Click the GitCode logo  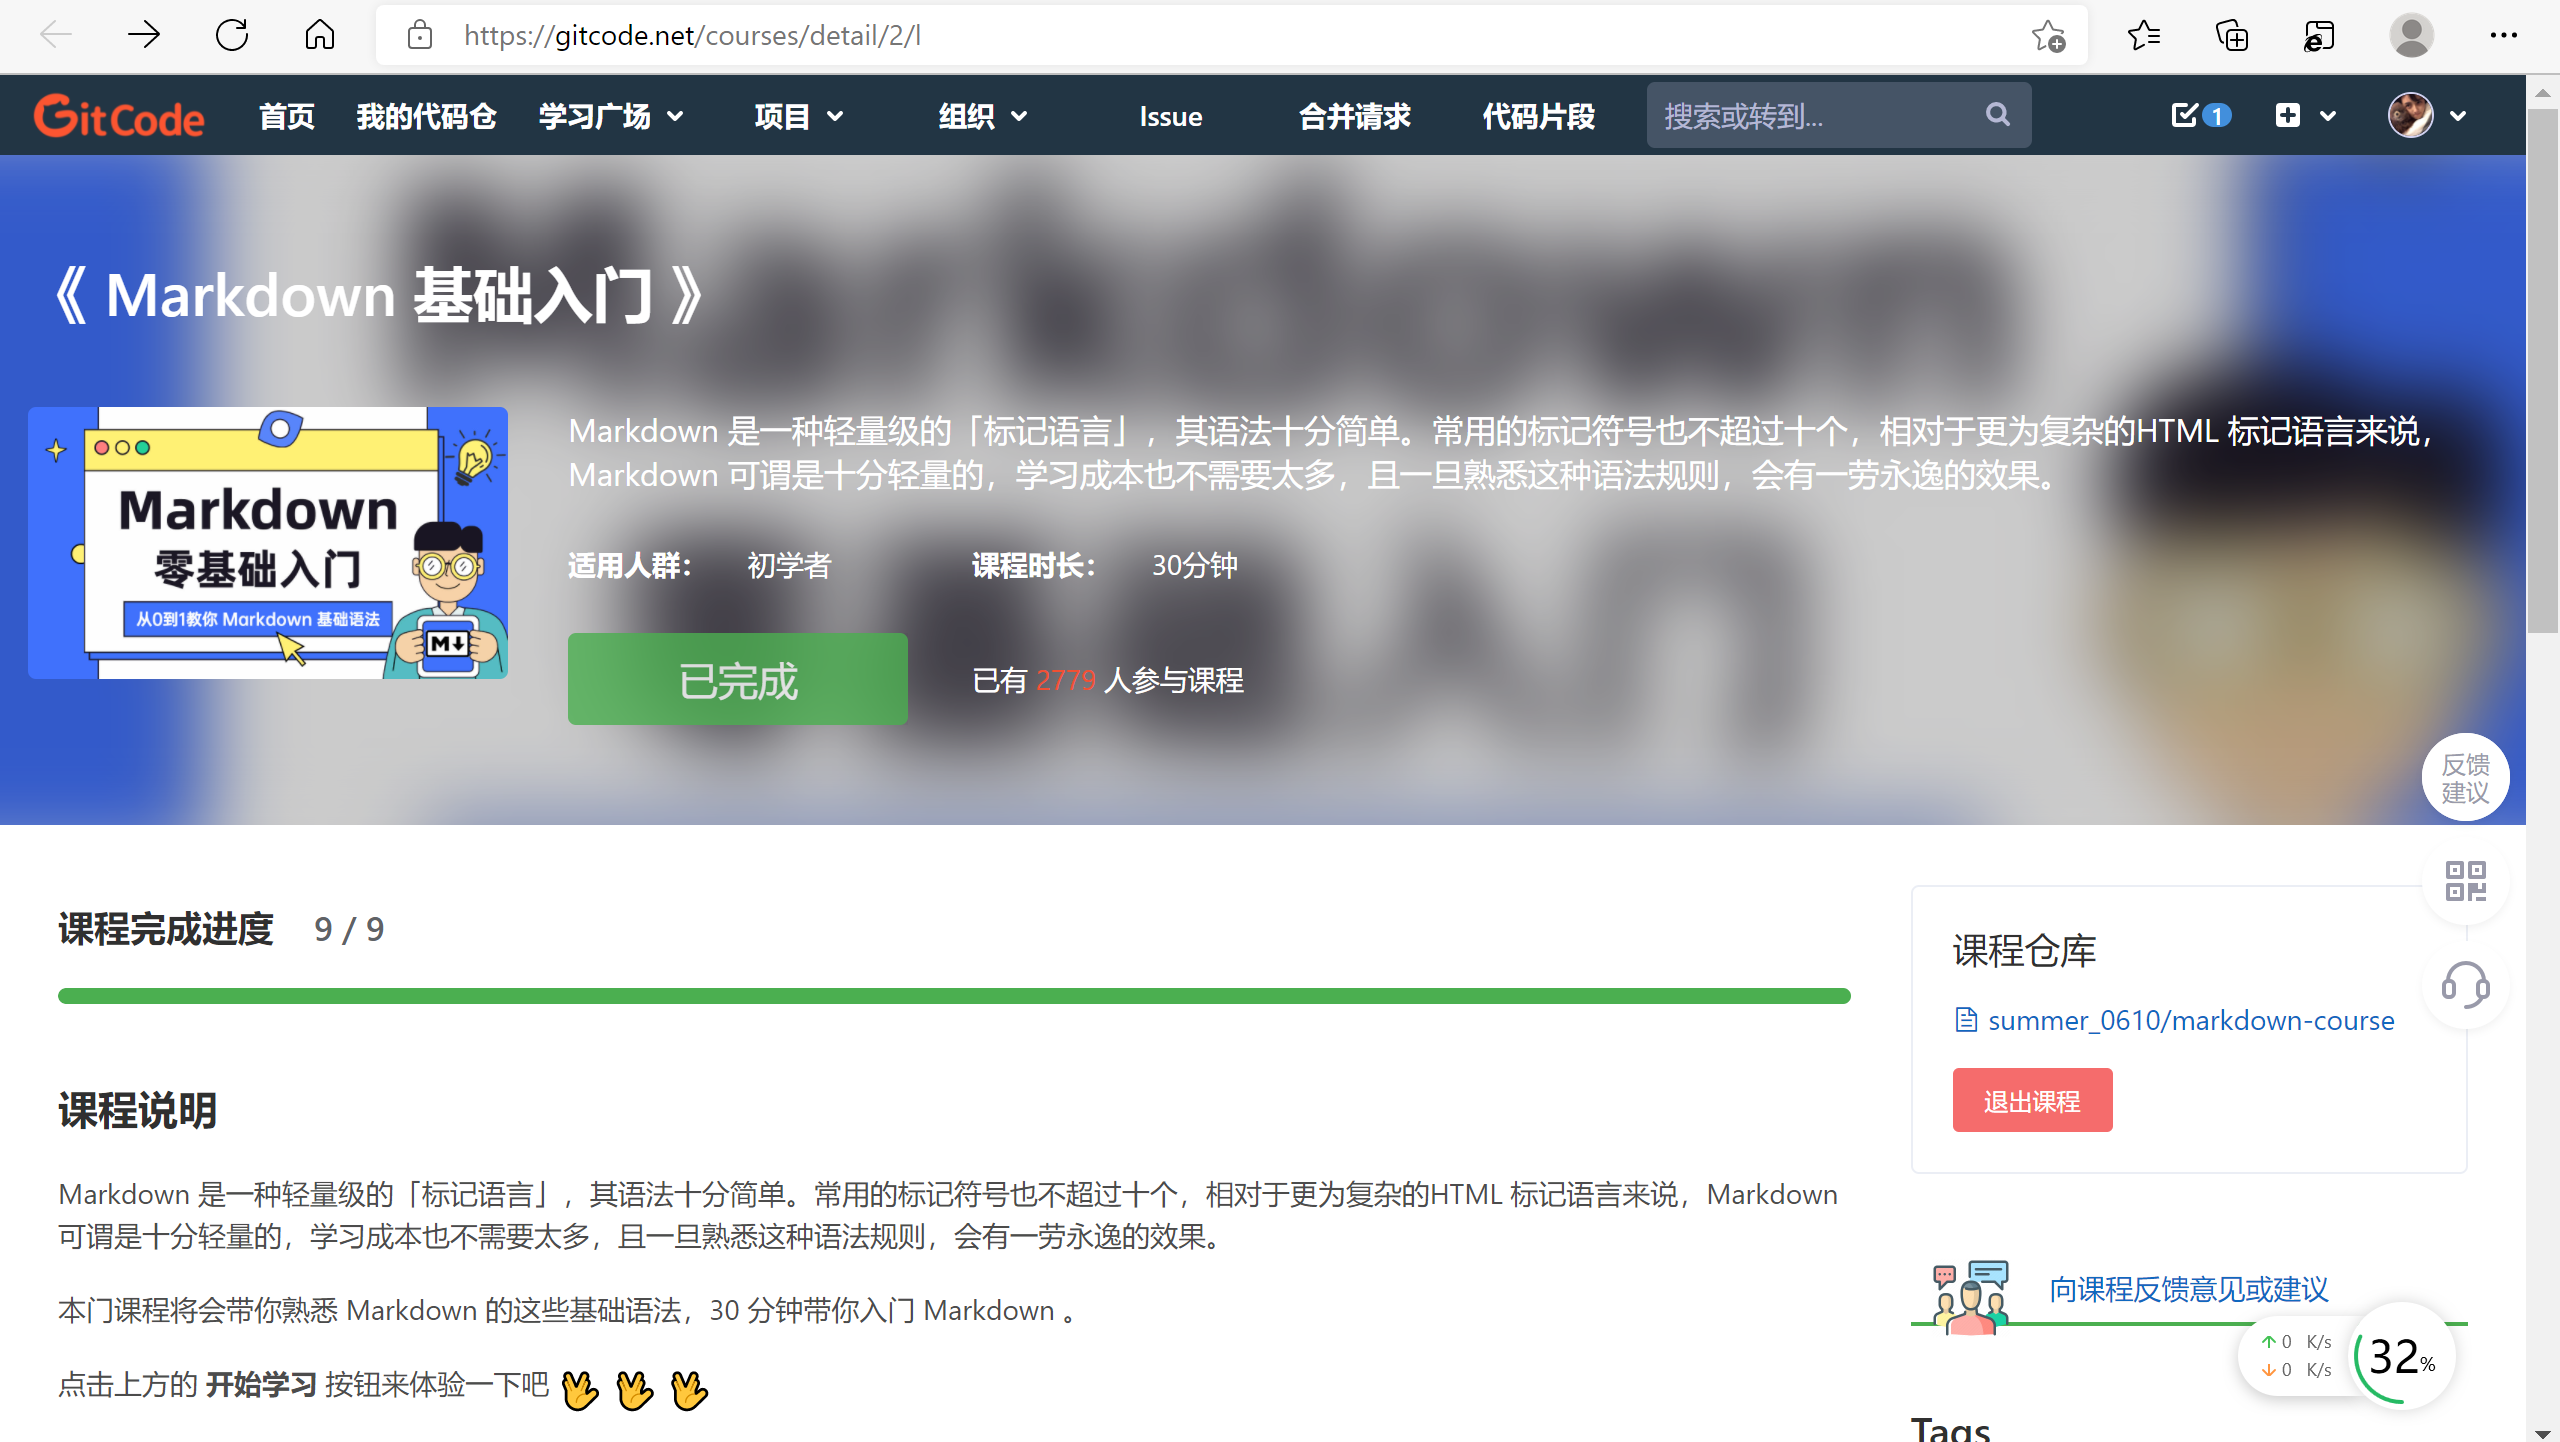(118, 116)
